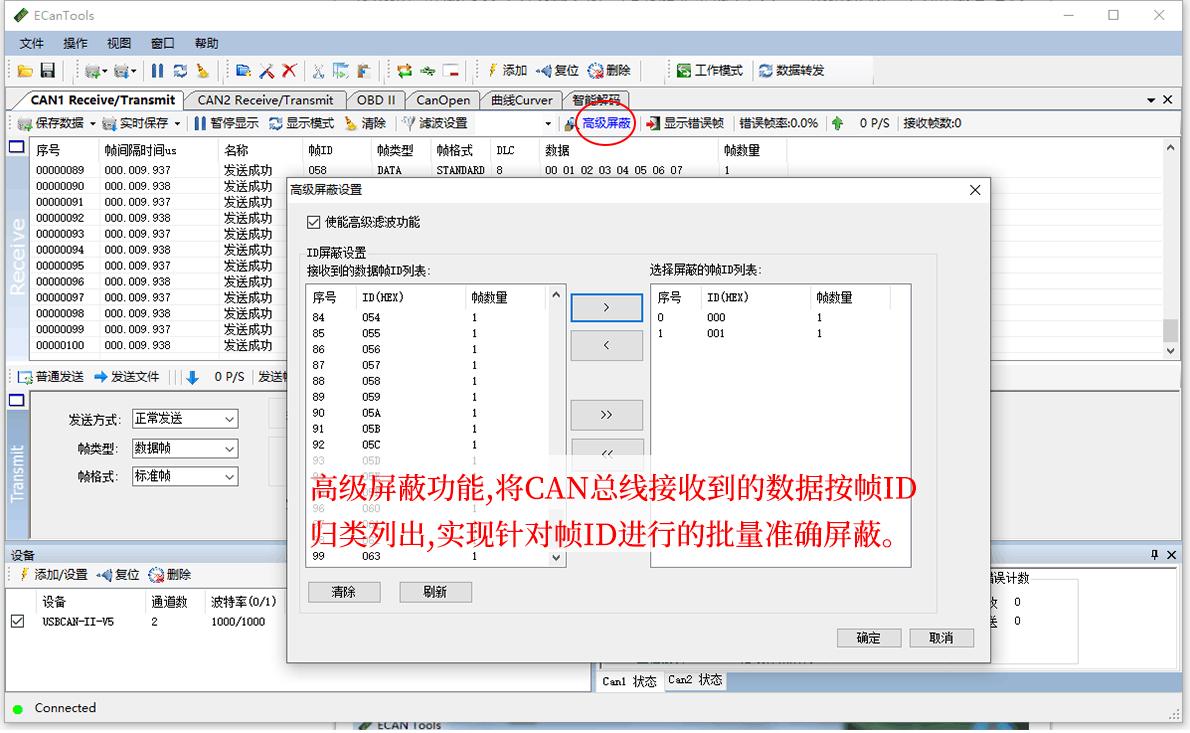Click the 确定 button in dialog

pyautogui.click(x=868, y=638)
